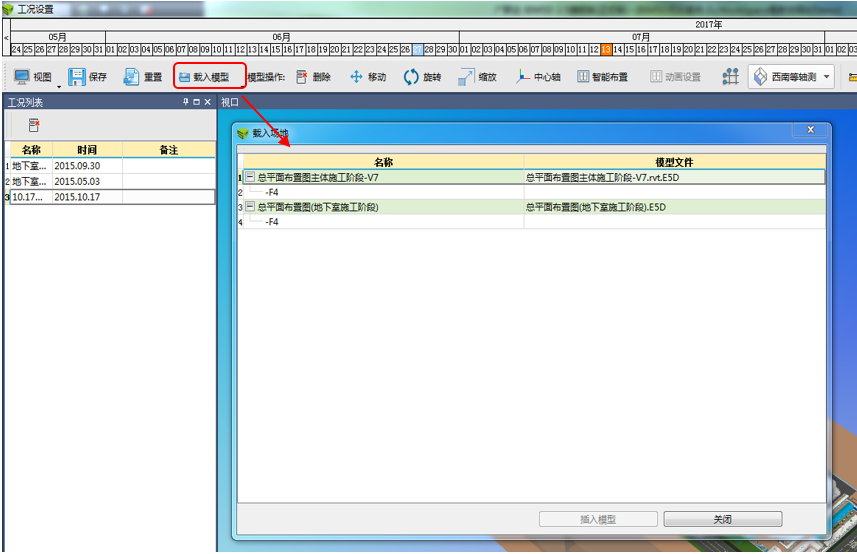This screenshot has height=554, width=857.
Task: Open the 动画设置 animation settings
Action: coord(676,77)
